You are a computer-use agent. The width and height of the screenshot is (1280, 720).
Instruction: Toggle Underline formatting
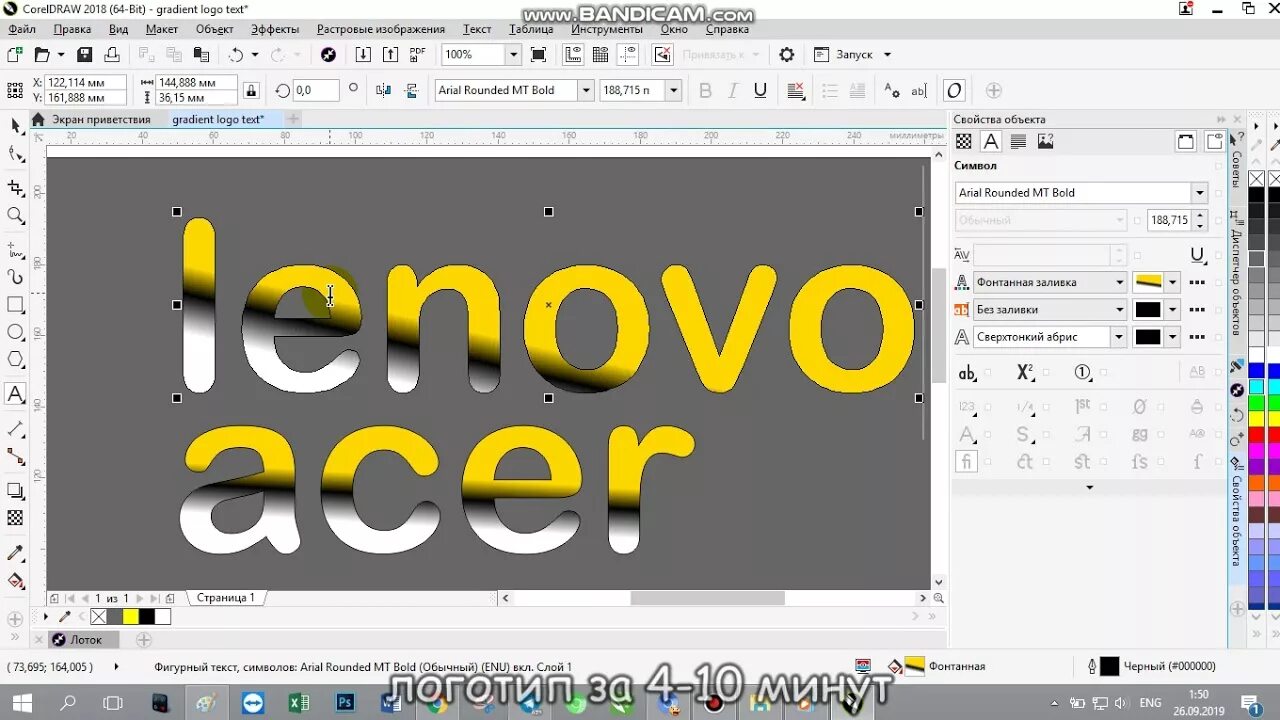click(x=760, y=90)
